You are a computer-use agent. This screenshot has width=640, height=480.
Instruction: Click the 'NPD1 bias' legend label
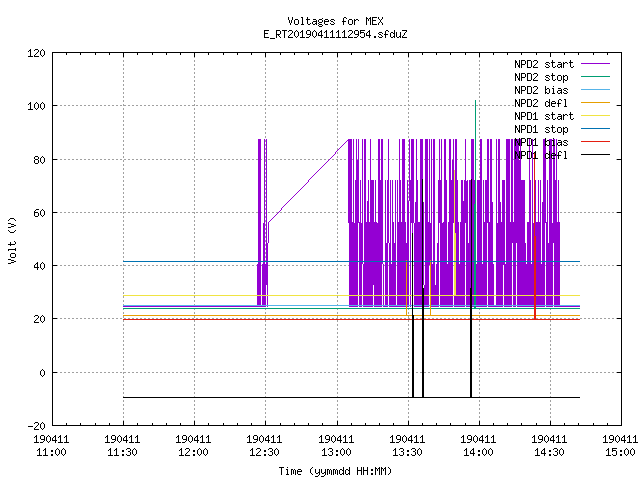click(x=541, y=142)
